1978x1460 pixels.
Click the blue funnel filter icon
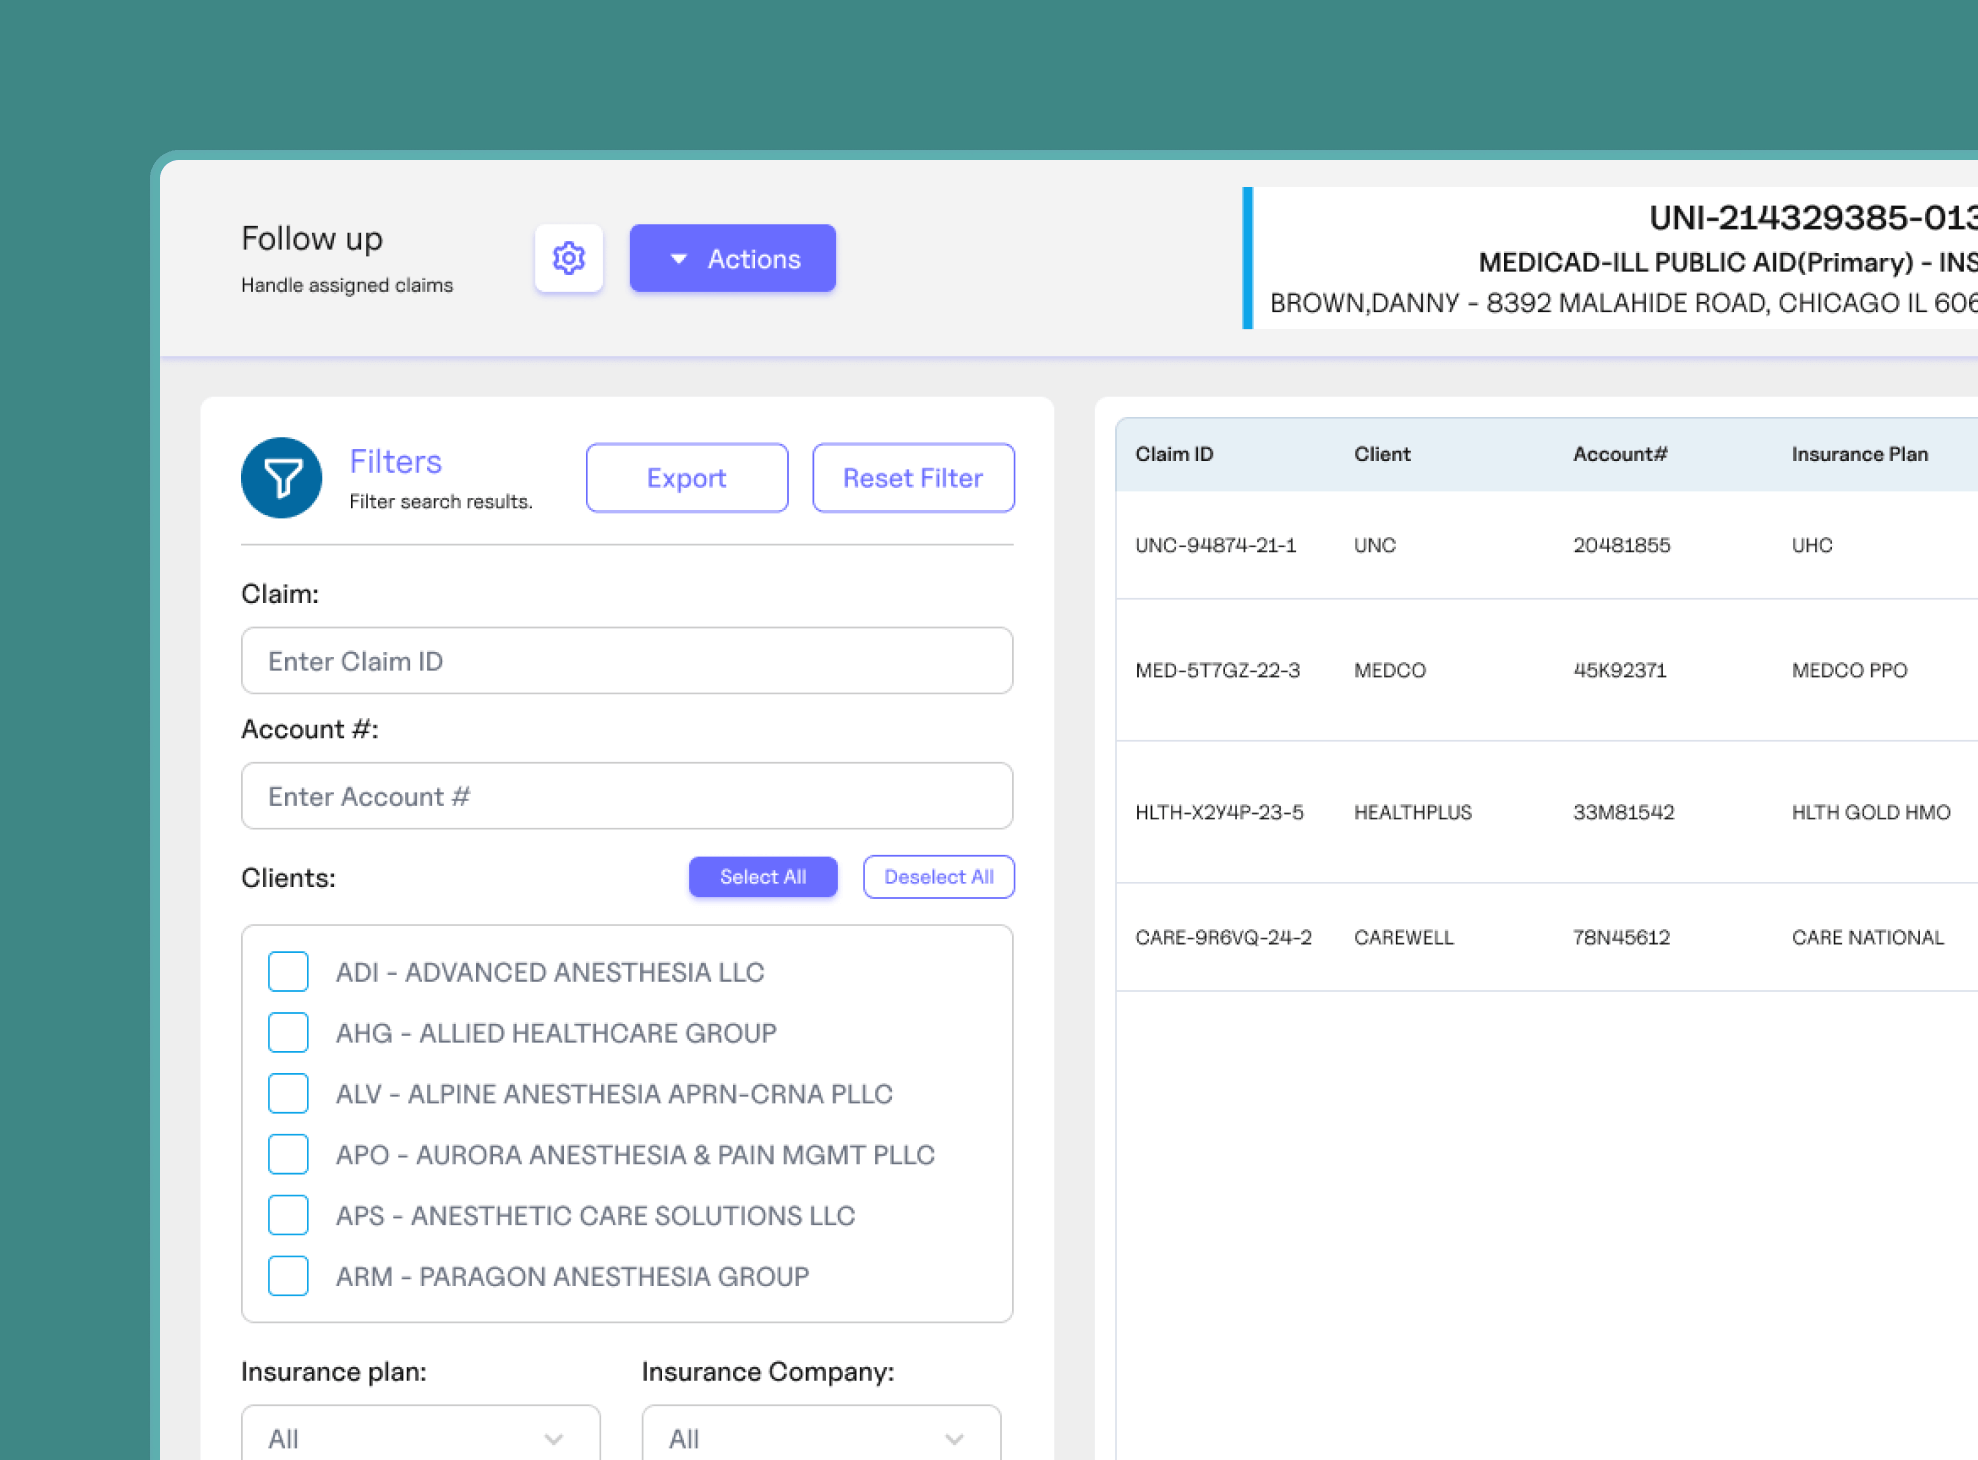(x=282, y=478)
